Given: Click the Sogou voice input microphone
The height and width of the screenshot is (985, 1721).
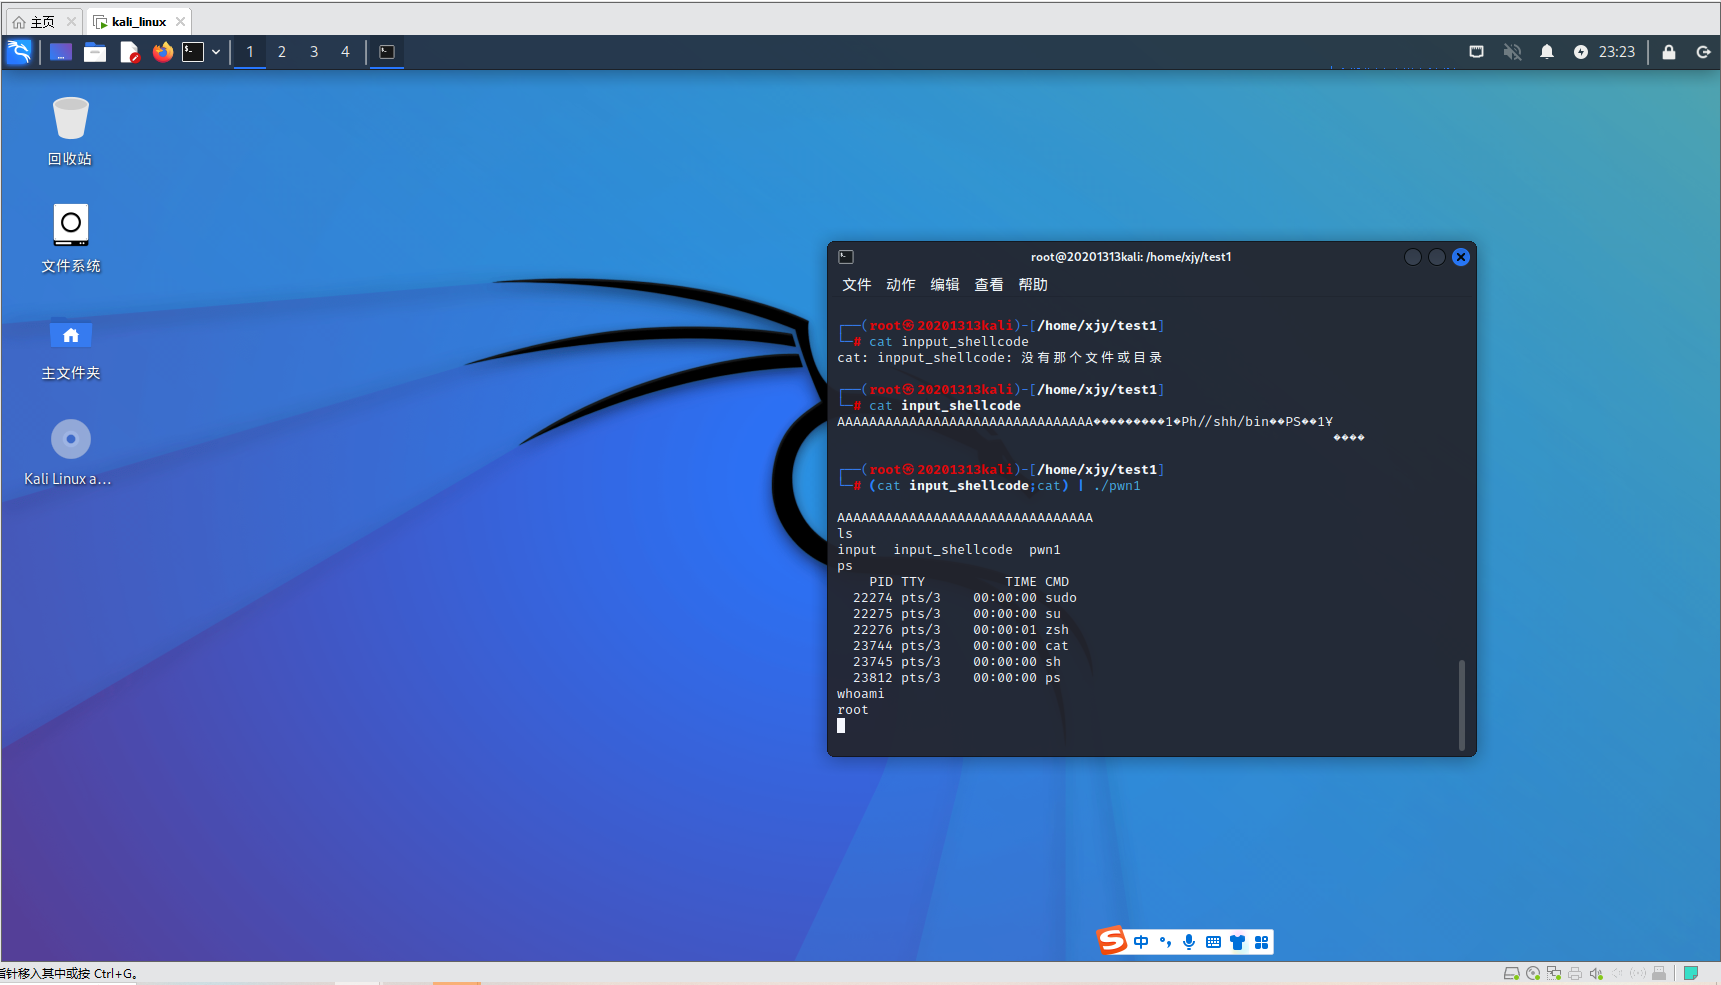Looking at the screenshot, I should click(1189, 942).
